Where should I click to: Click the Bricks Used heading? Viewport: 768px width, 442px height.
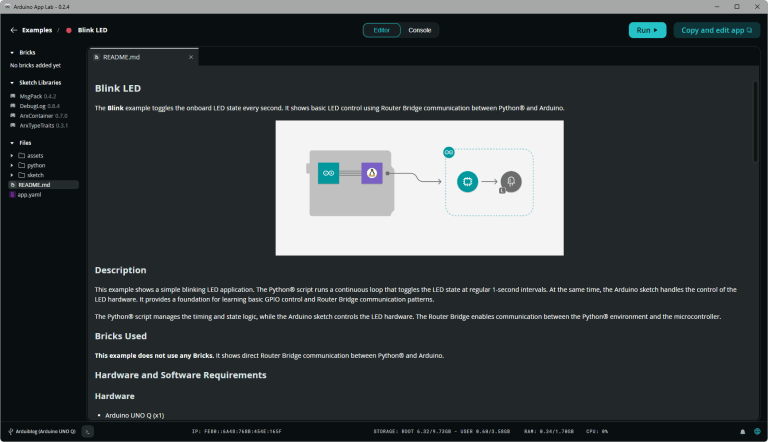coord(120,336)
